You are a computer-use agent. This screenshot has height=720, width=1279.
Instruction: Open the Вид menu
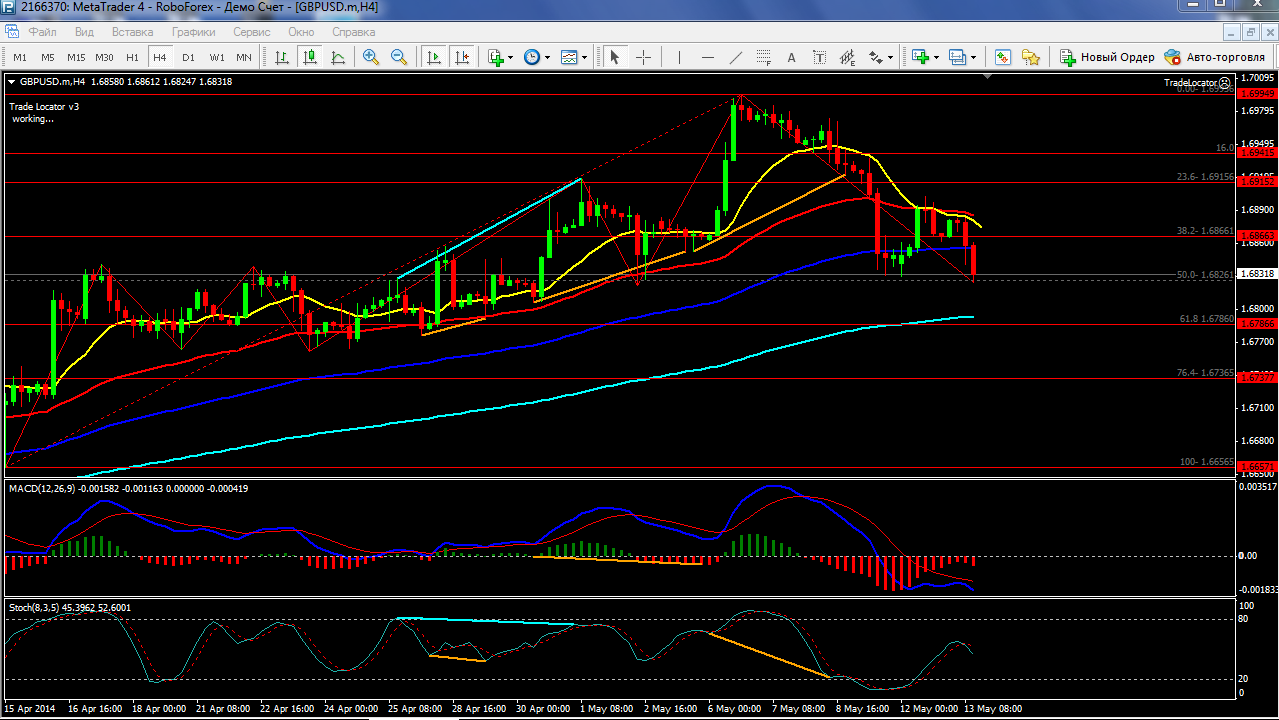point(84,31)
